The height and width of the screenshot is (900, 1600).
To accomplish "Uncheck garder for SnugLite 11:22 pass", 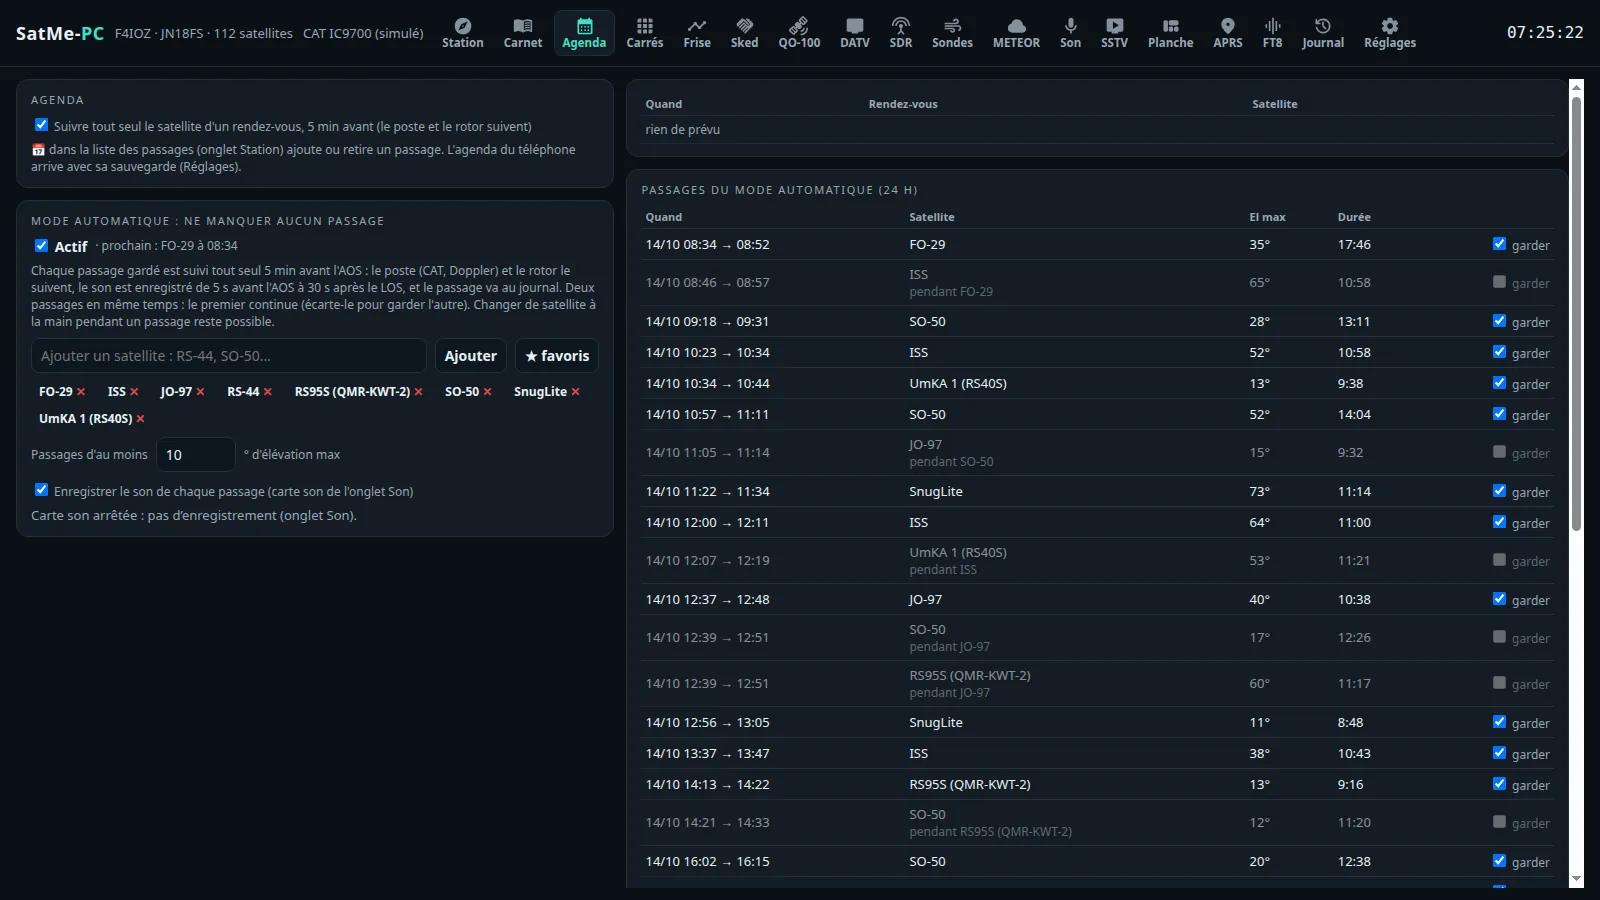I will (1499, 491).
